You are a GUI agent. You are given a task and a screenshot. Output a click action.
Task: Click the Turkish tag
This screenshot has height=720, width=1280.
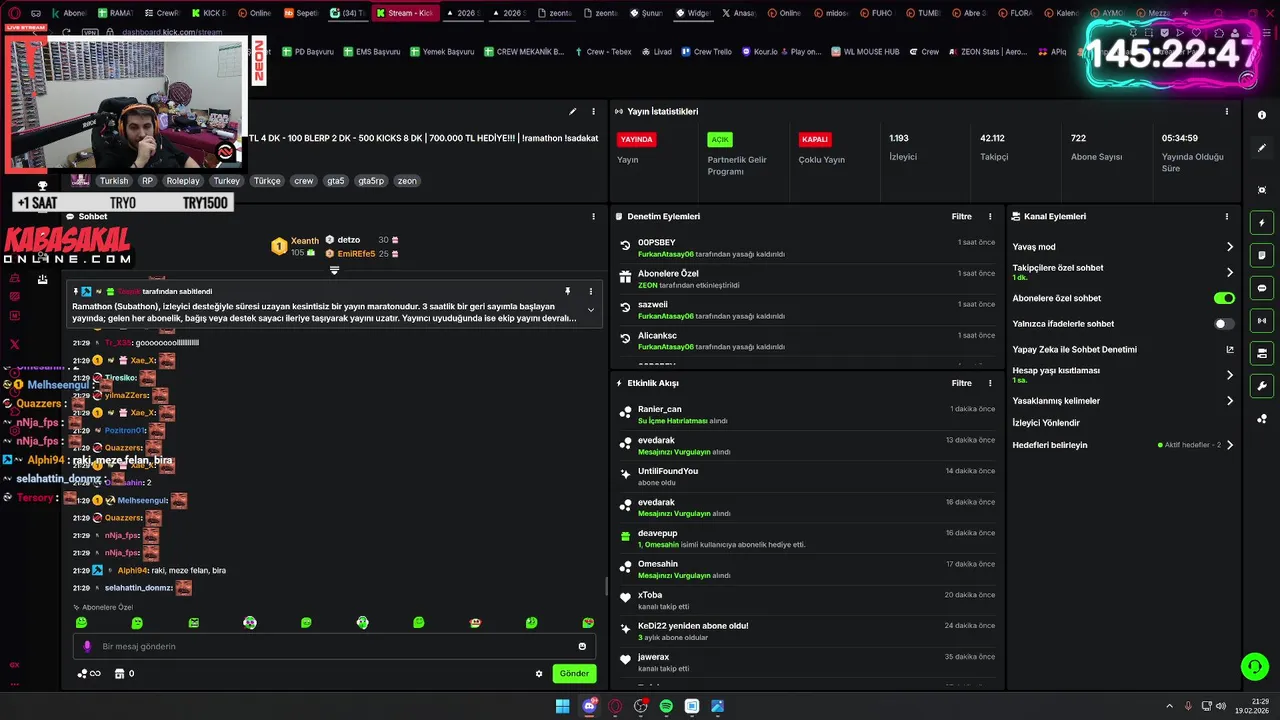114,181
